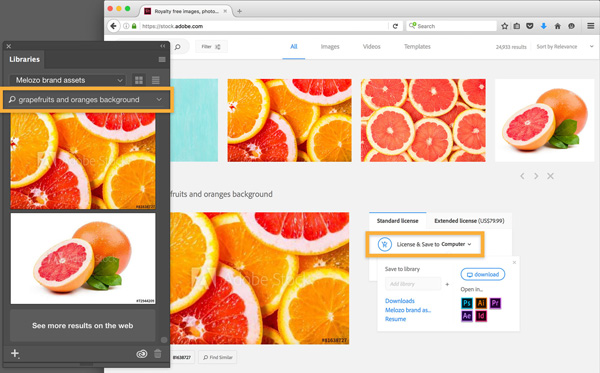Choose the Downloads library link
The image size is (600, 373).
click(x=399, y=301)
